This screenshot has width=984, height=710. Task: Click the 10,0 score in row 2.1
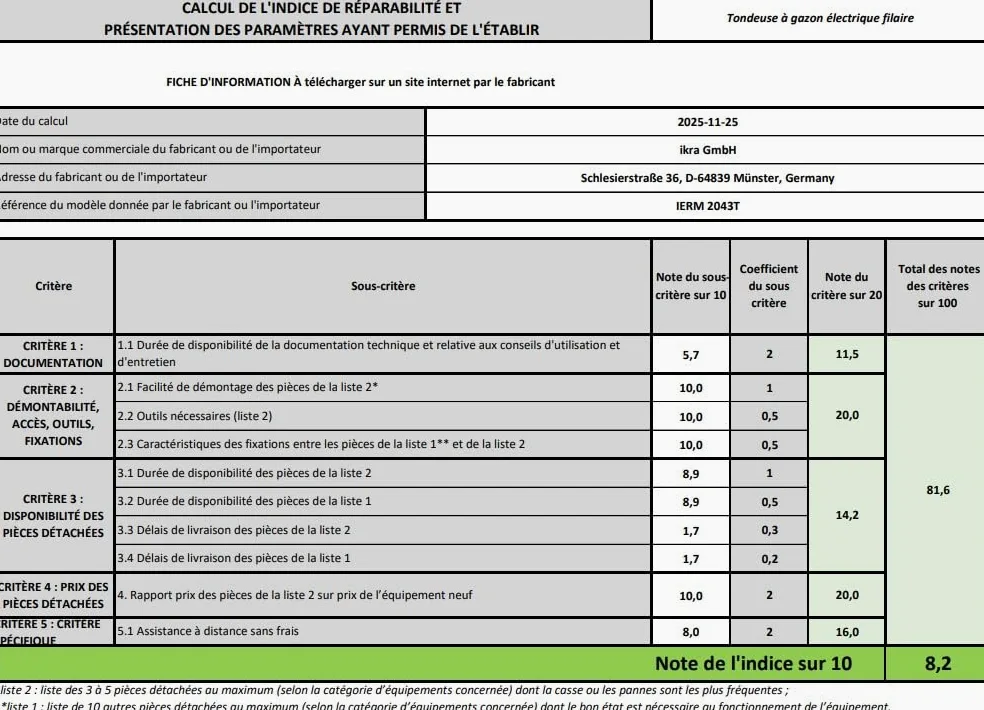coord(691,388)
